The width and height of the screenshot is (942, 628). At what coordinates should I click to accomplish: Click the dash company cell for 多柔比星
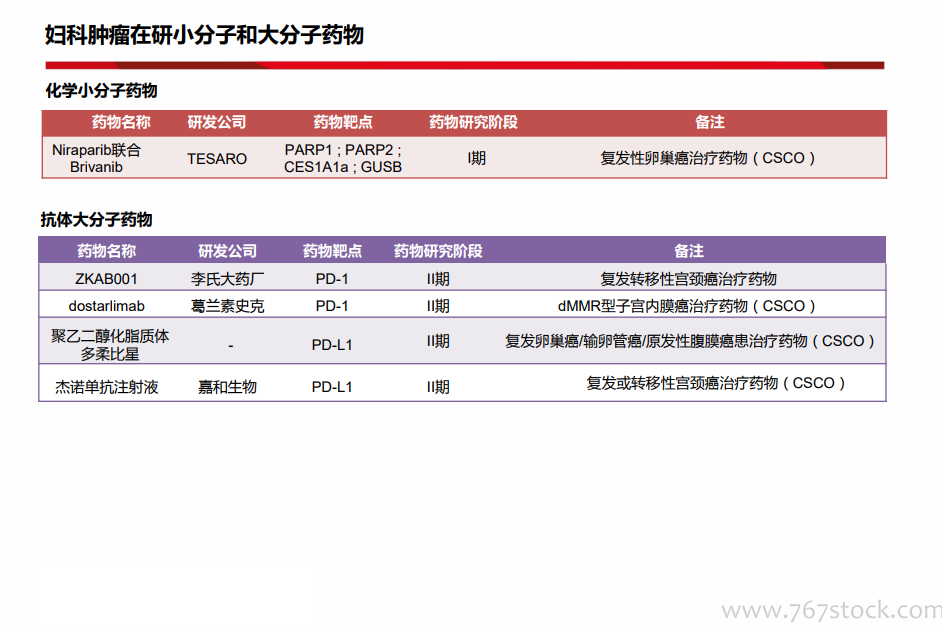(231, 346)
